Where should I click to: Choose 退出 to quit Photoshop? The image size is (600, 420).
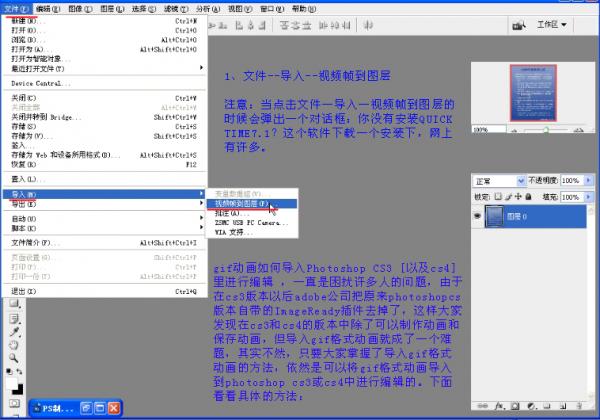(x=105, y=291)
